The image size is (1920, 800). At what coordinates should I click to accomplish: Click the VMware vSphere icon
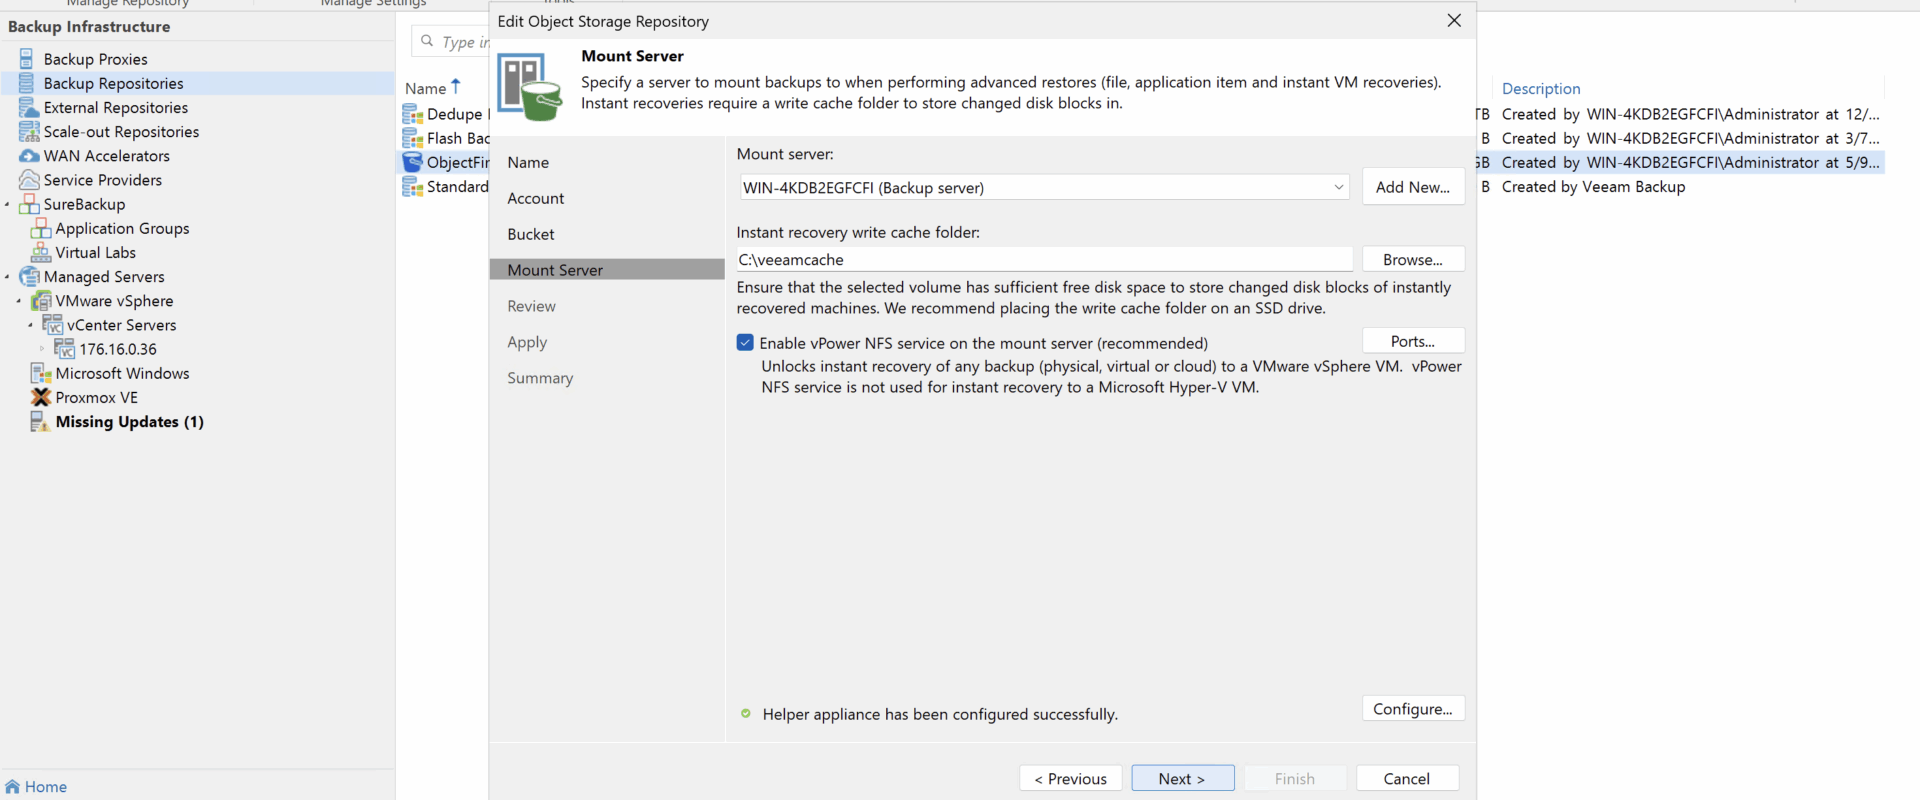(x=41, y=300)
